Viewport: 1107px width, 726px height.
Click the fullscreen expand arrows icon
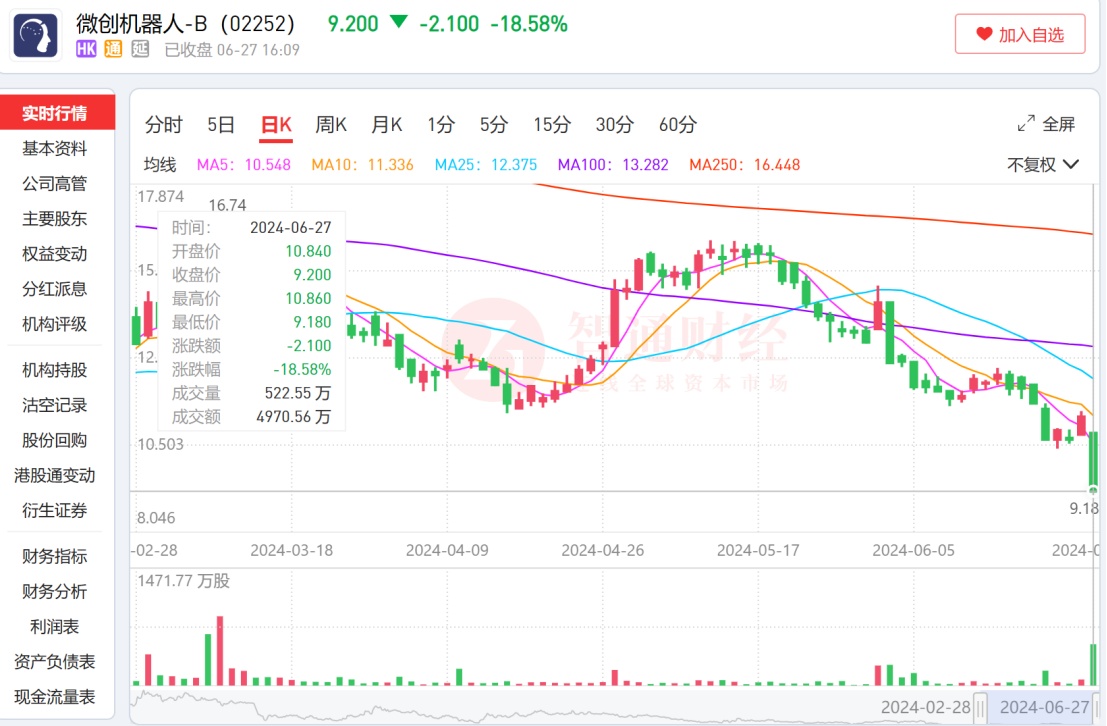pos(1026,124)
